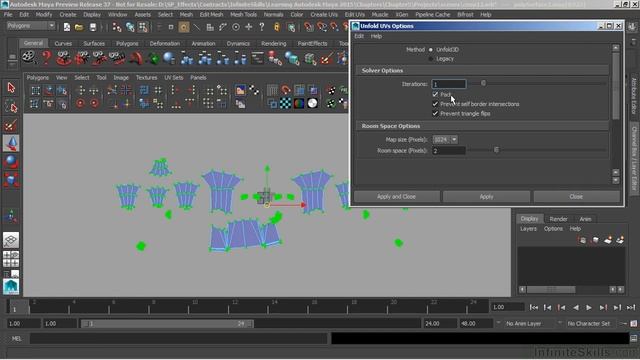Click the Close button in options dialog
640x360 pixels.
576,197
